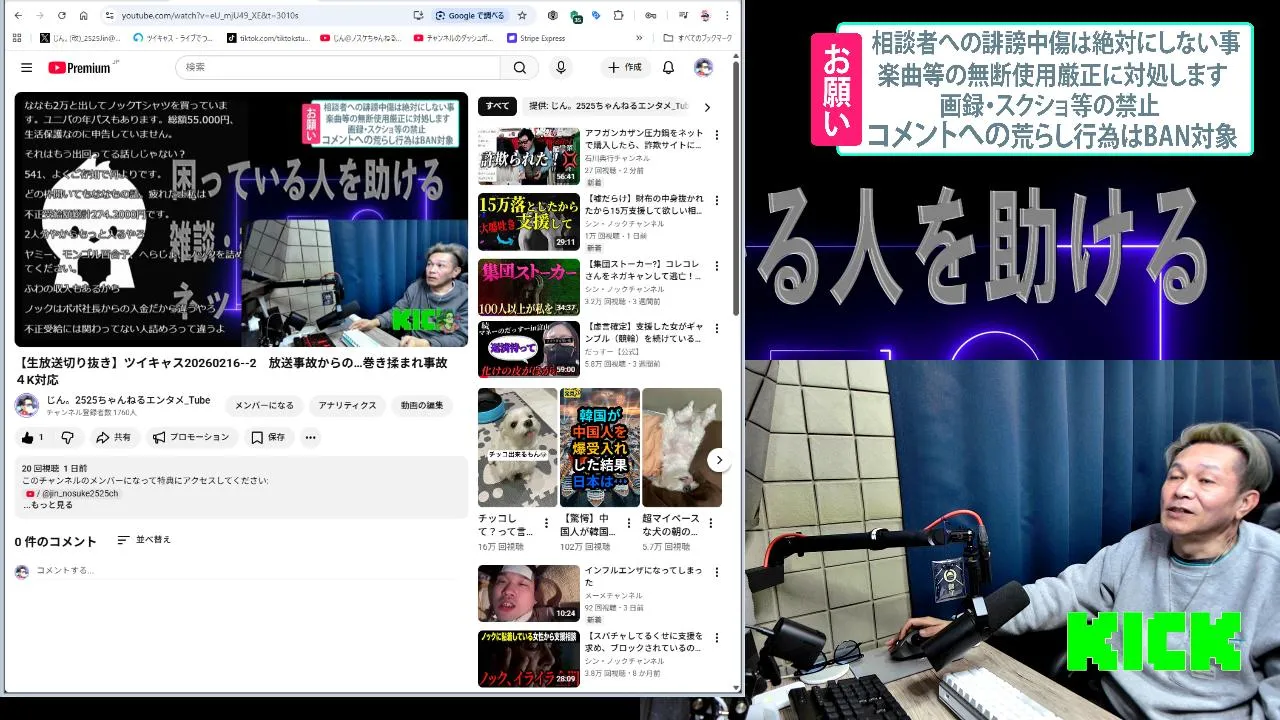The width and height of the screenshot is (1280, 720).
Task: Open options menu for チッコして short
Action: (x=546, y=523)
